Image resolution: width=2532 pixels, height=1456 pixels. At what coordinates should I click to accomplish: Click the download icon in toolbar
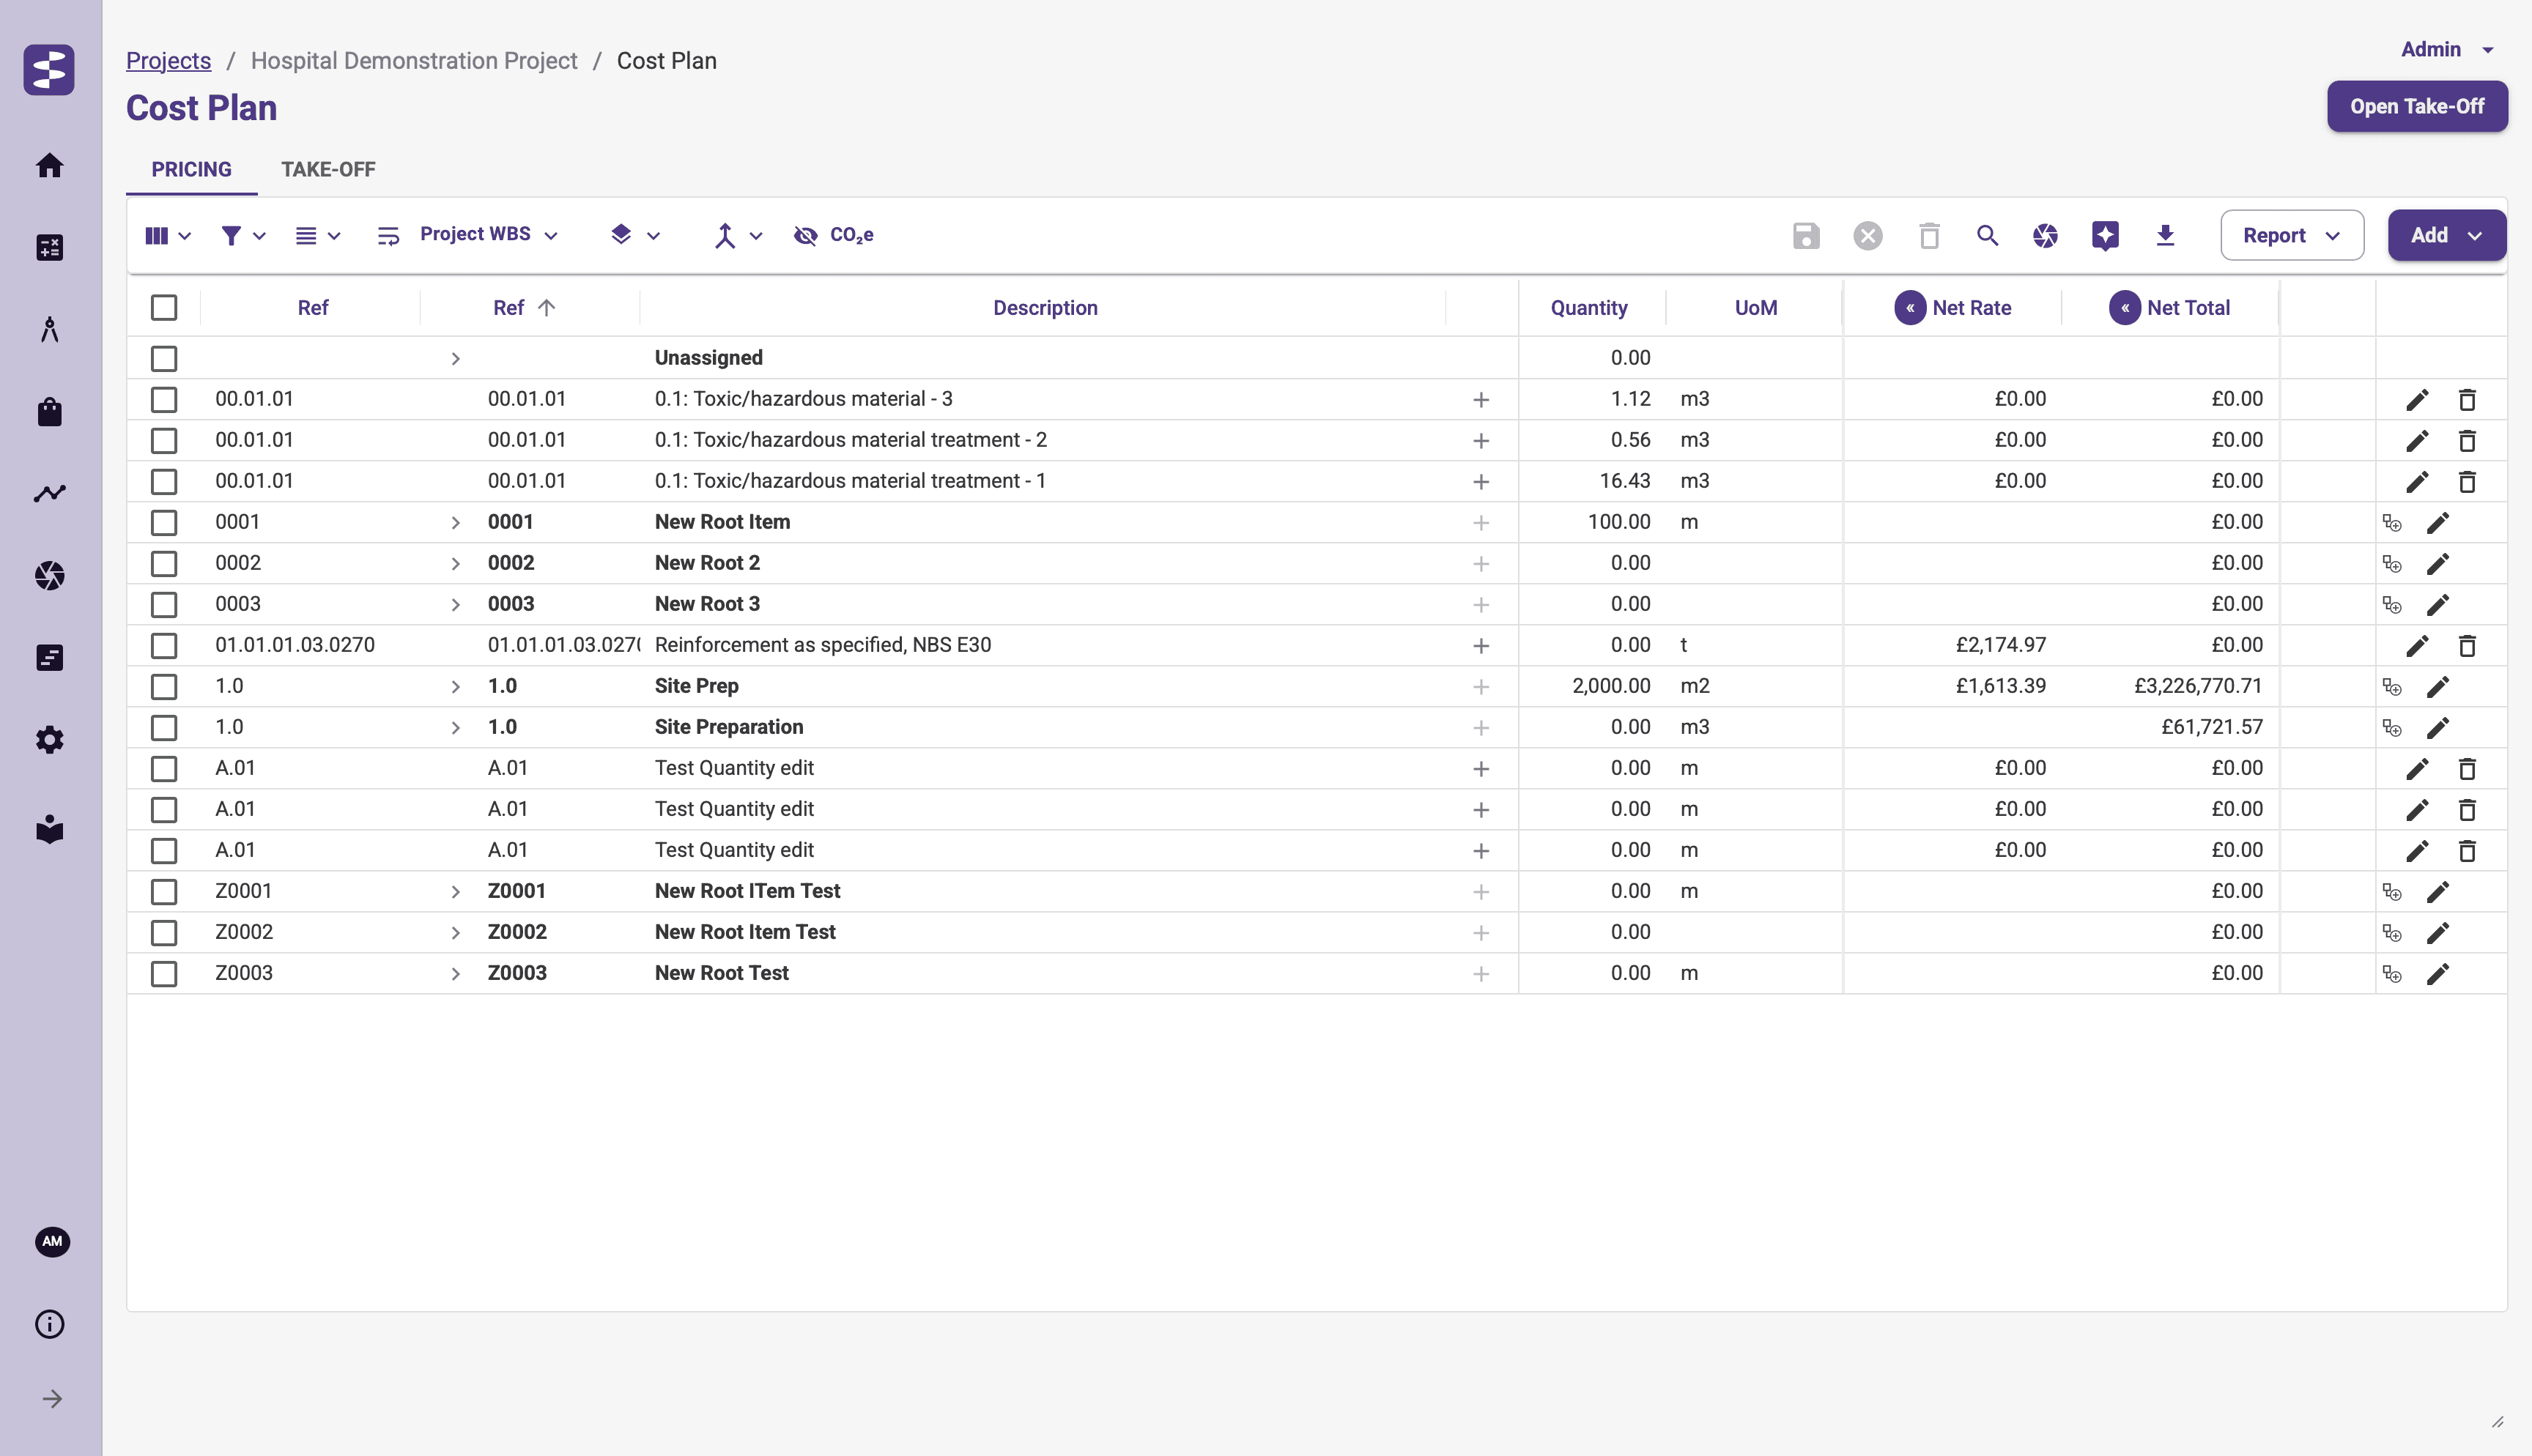[2165, 235]
